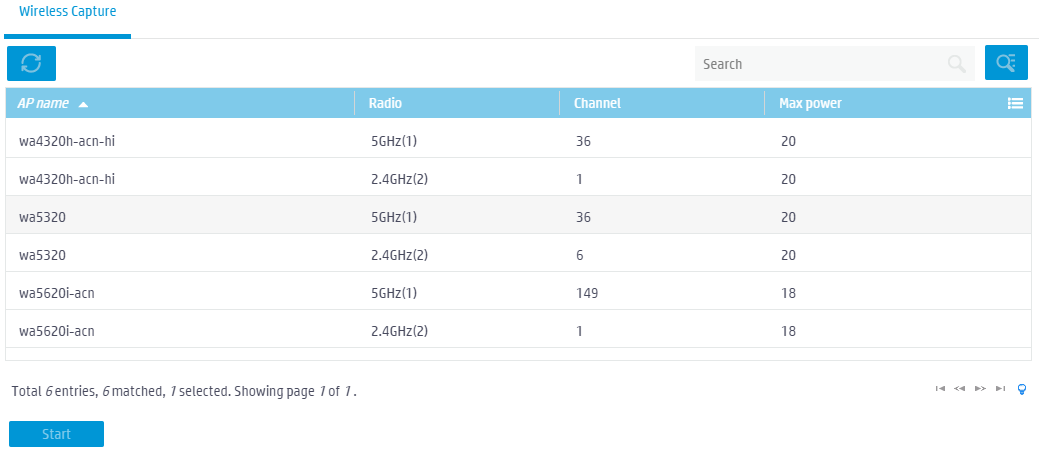Screen dimensions: 1042x453
Task: Switch to the Wireless Capture tab
Action: point(68,12)
